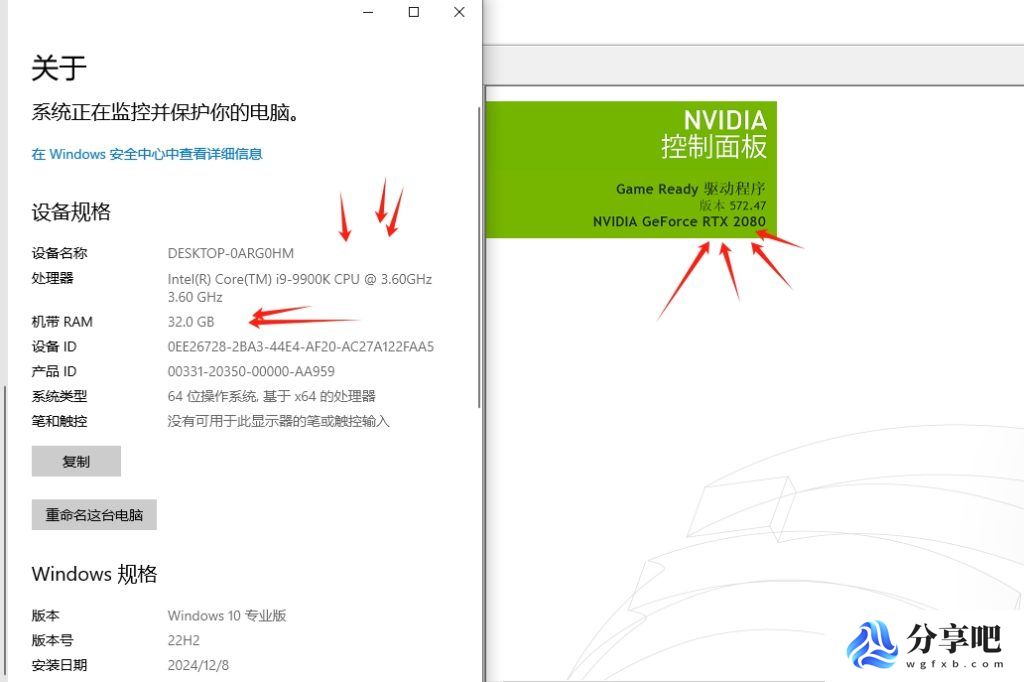Click 重命名这台电脑 button

pos(94,515)
